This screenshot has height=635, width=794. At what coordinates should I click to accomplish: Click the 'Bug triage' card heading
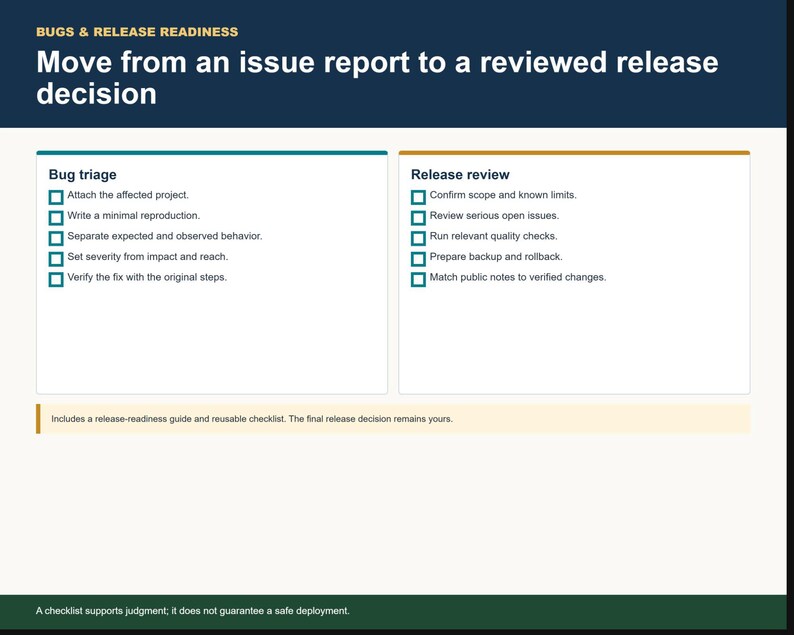[83, 175]
